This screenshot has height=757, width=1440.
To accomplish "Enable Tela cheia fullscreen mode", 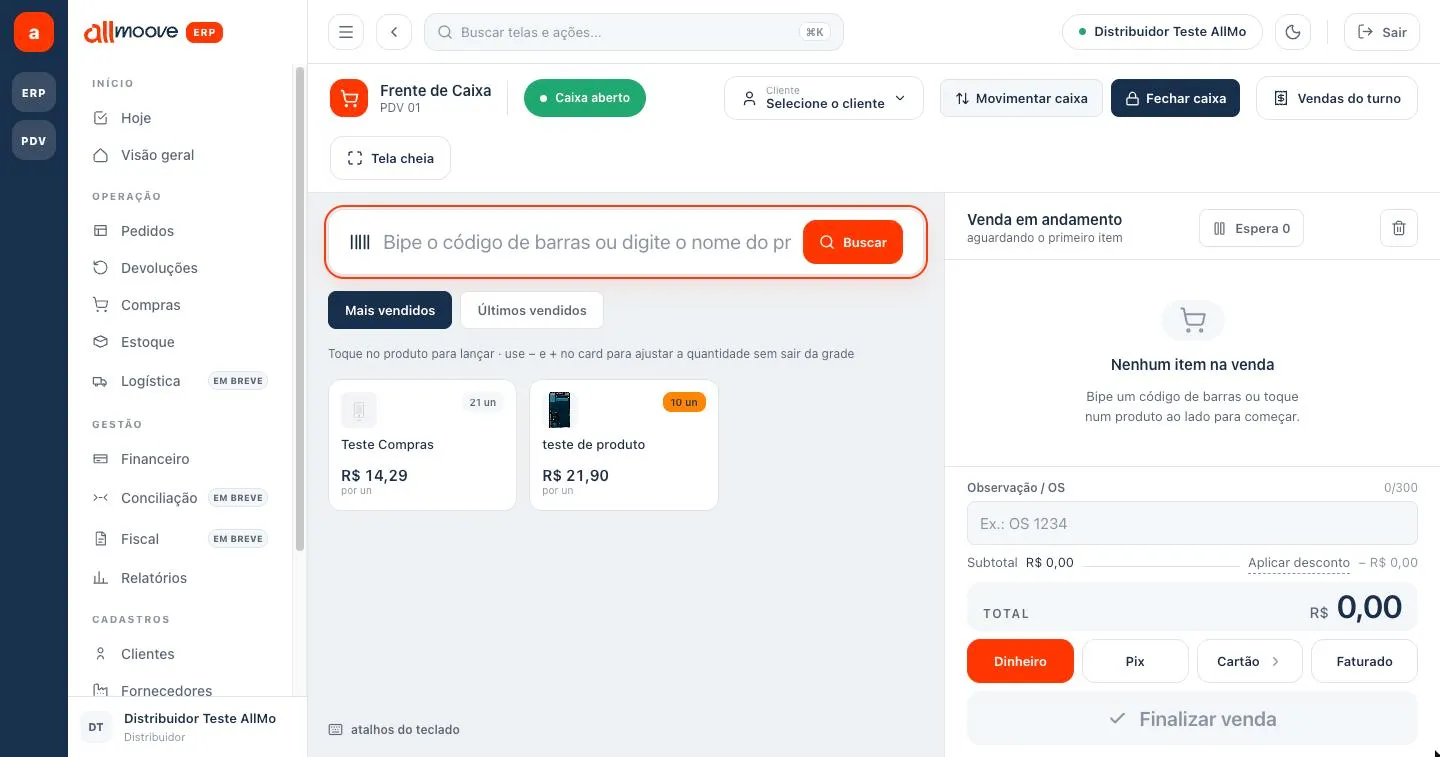I will click(x=390, y=158).
